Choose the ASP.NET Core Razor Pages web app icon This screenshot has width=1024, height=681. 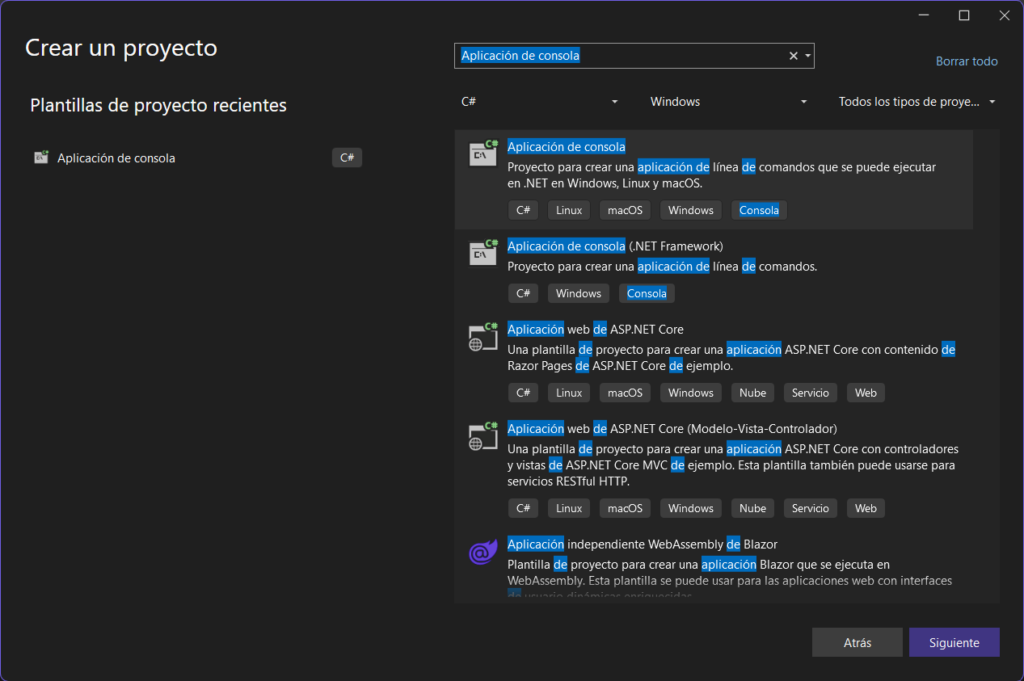tap(483, 336)
